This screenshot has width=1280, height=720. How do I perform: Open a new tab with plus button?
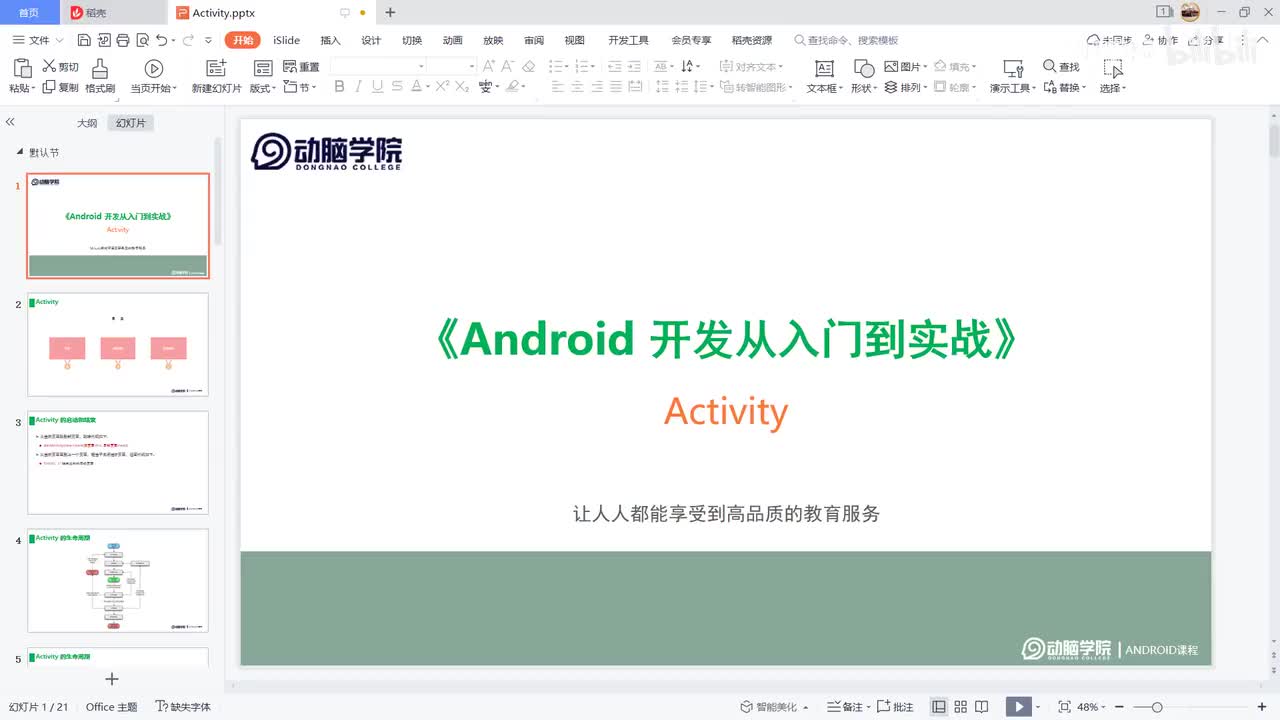390,13
